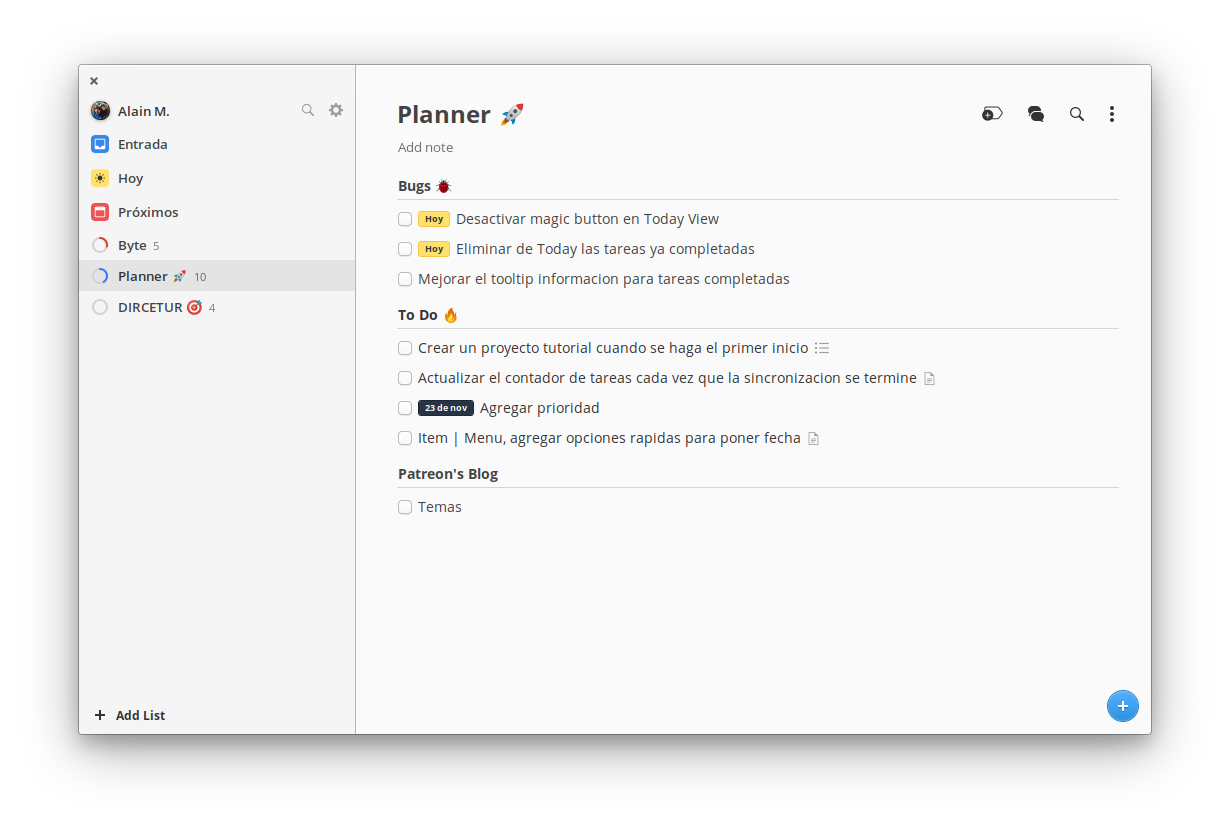Click the add label tag icon
The image size is (1230, 827).
992,114
